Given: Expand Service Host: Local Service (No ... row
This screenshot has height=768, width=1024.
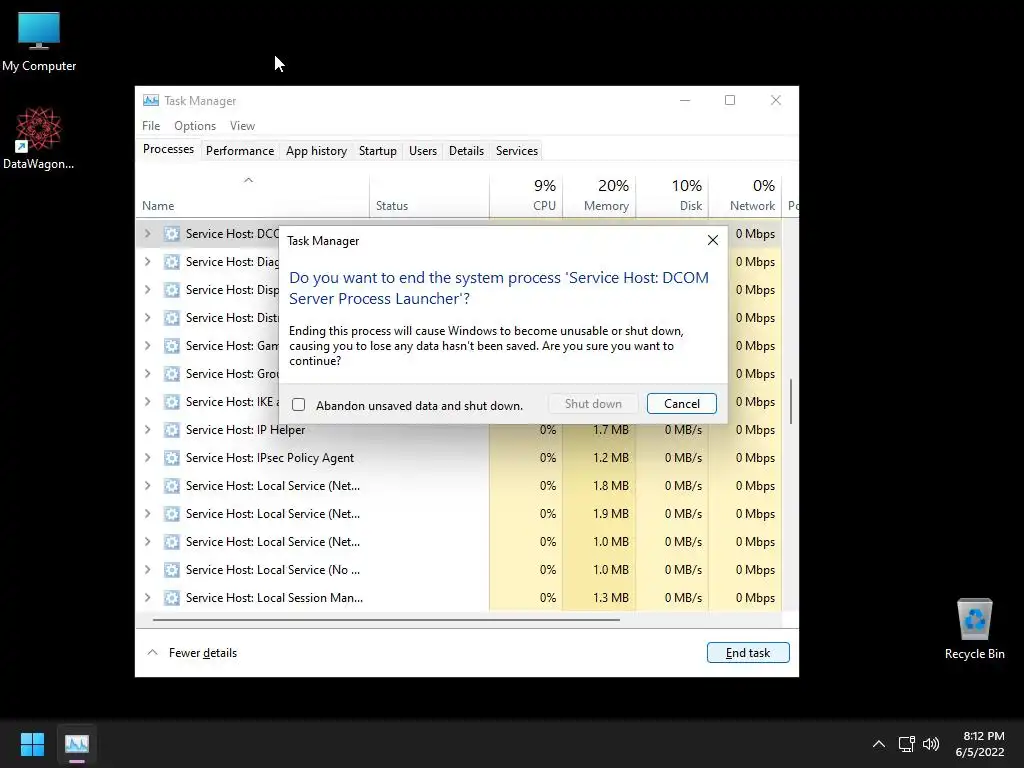Looking at the screenshot, I should 148,569.
